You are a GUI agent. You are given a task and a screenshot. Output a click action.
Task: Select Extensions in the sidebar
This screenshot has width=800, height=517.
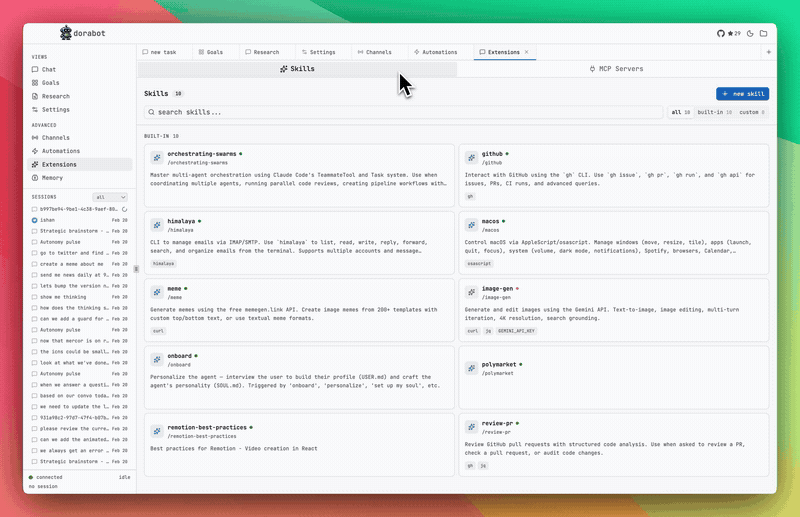point(80,164)
